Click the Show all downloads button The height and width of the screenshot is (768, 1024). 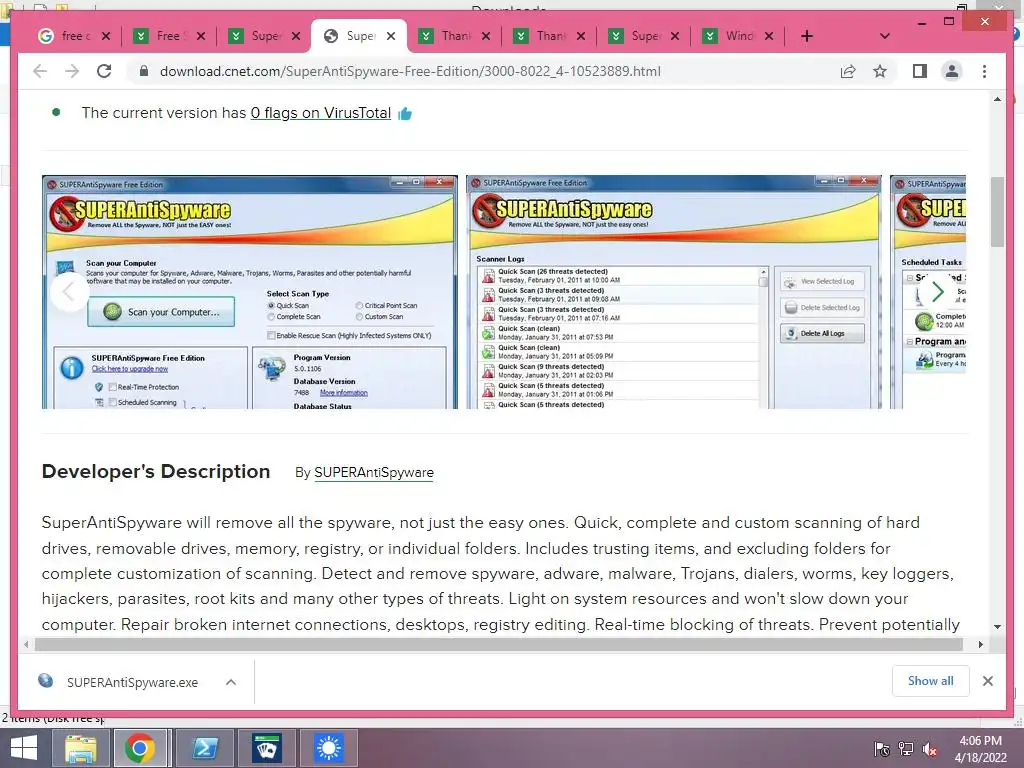click(931, 681)
